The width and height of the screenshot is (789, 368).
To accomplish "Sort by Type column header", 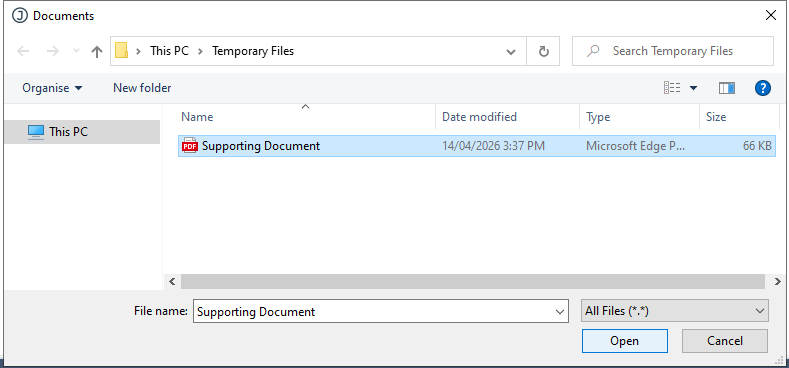I will pyautogui.click(x=598, y=117).
